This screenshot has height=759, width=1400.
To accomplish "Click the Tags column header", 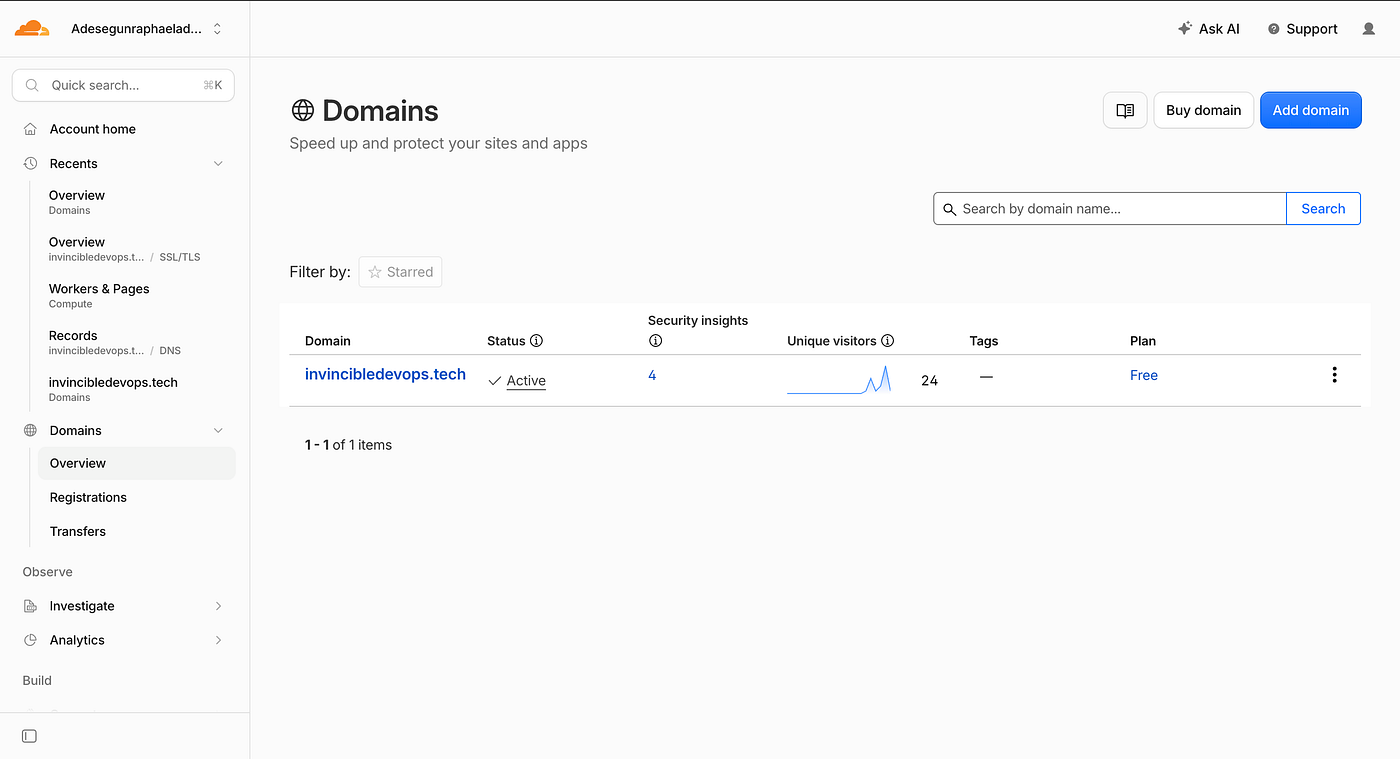I will point(984,341).
